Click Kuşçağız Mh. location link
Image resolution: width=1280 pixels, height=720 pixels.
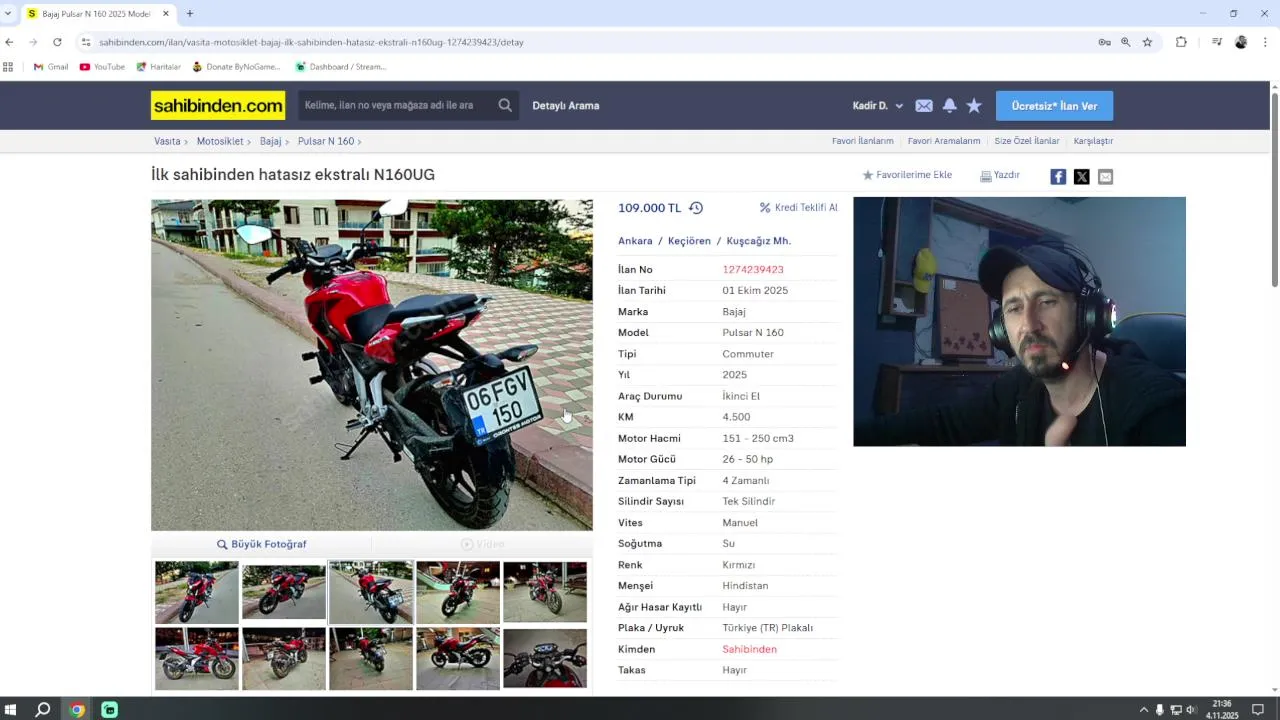point(759,241)
